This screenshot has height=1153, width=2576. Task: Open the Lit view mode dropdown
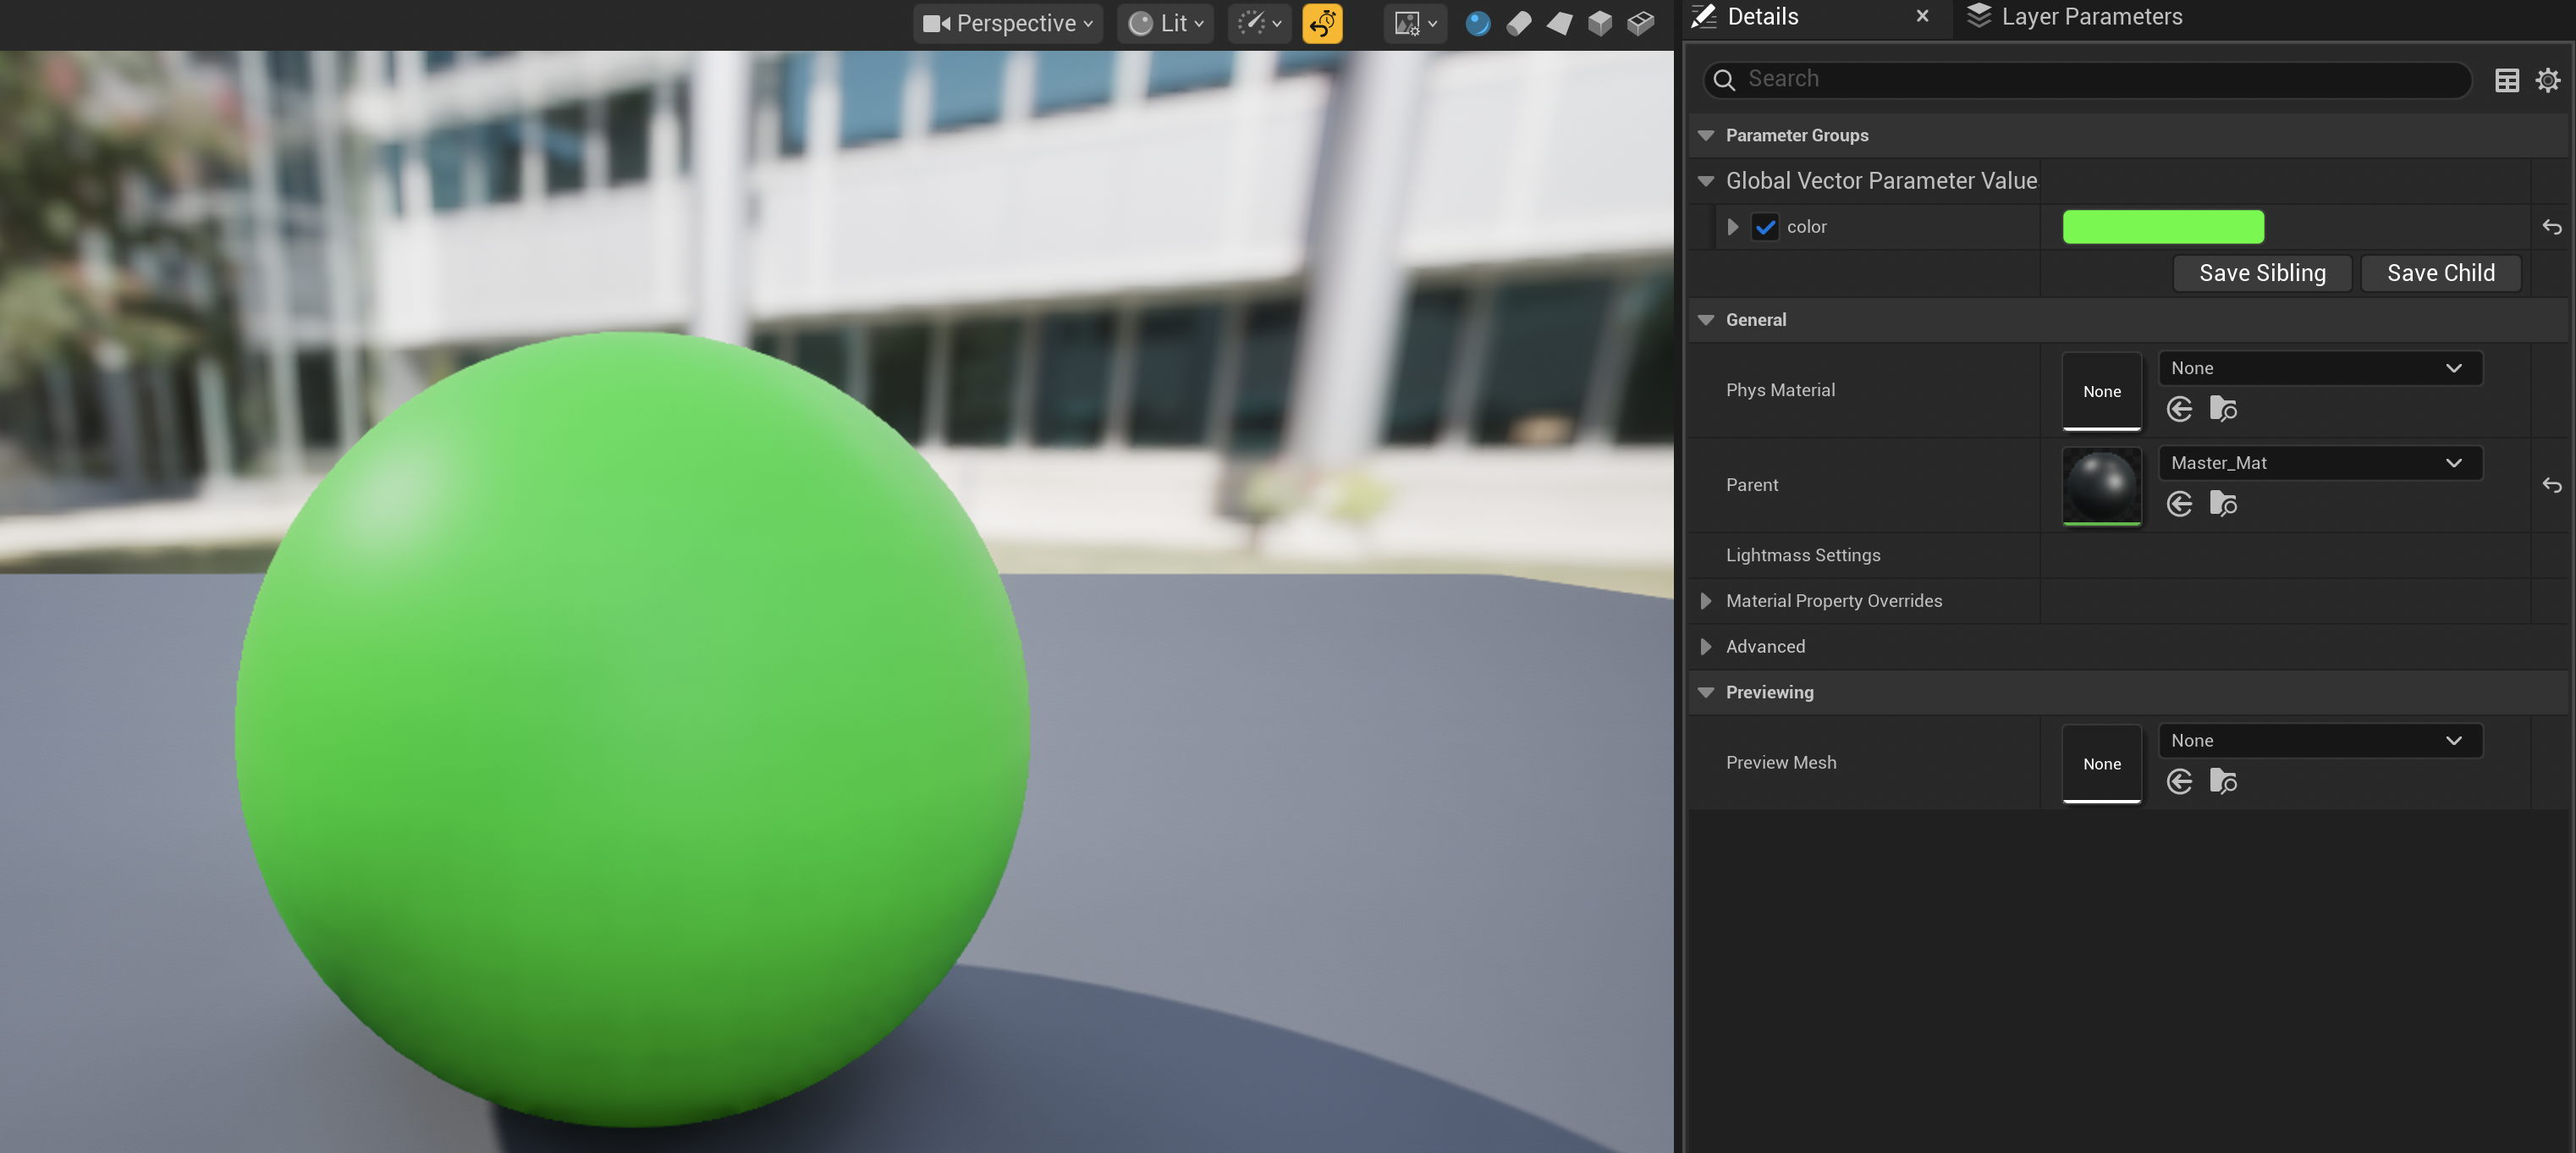[x=1166, y=23]
